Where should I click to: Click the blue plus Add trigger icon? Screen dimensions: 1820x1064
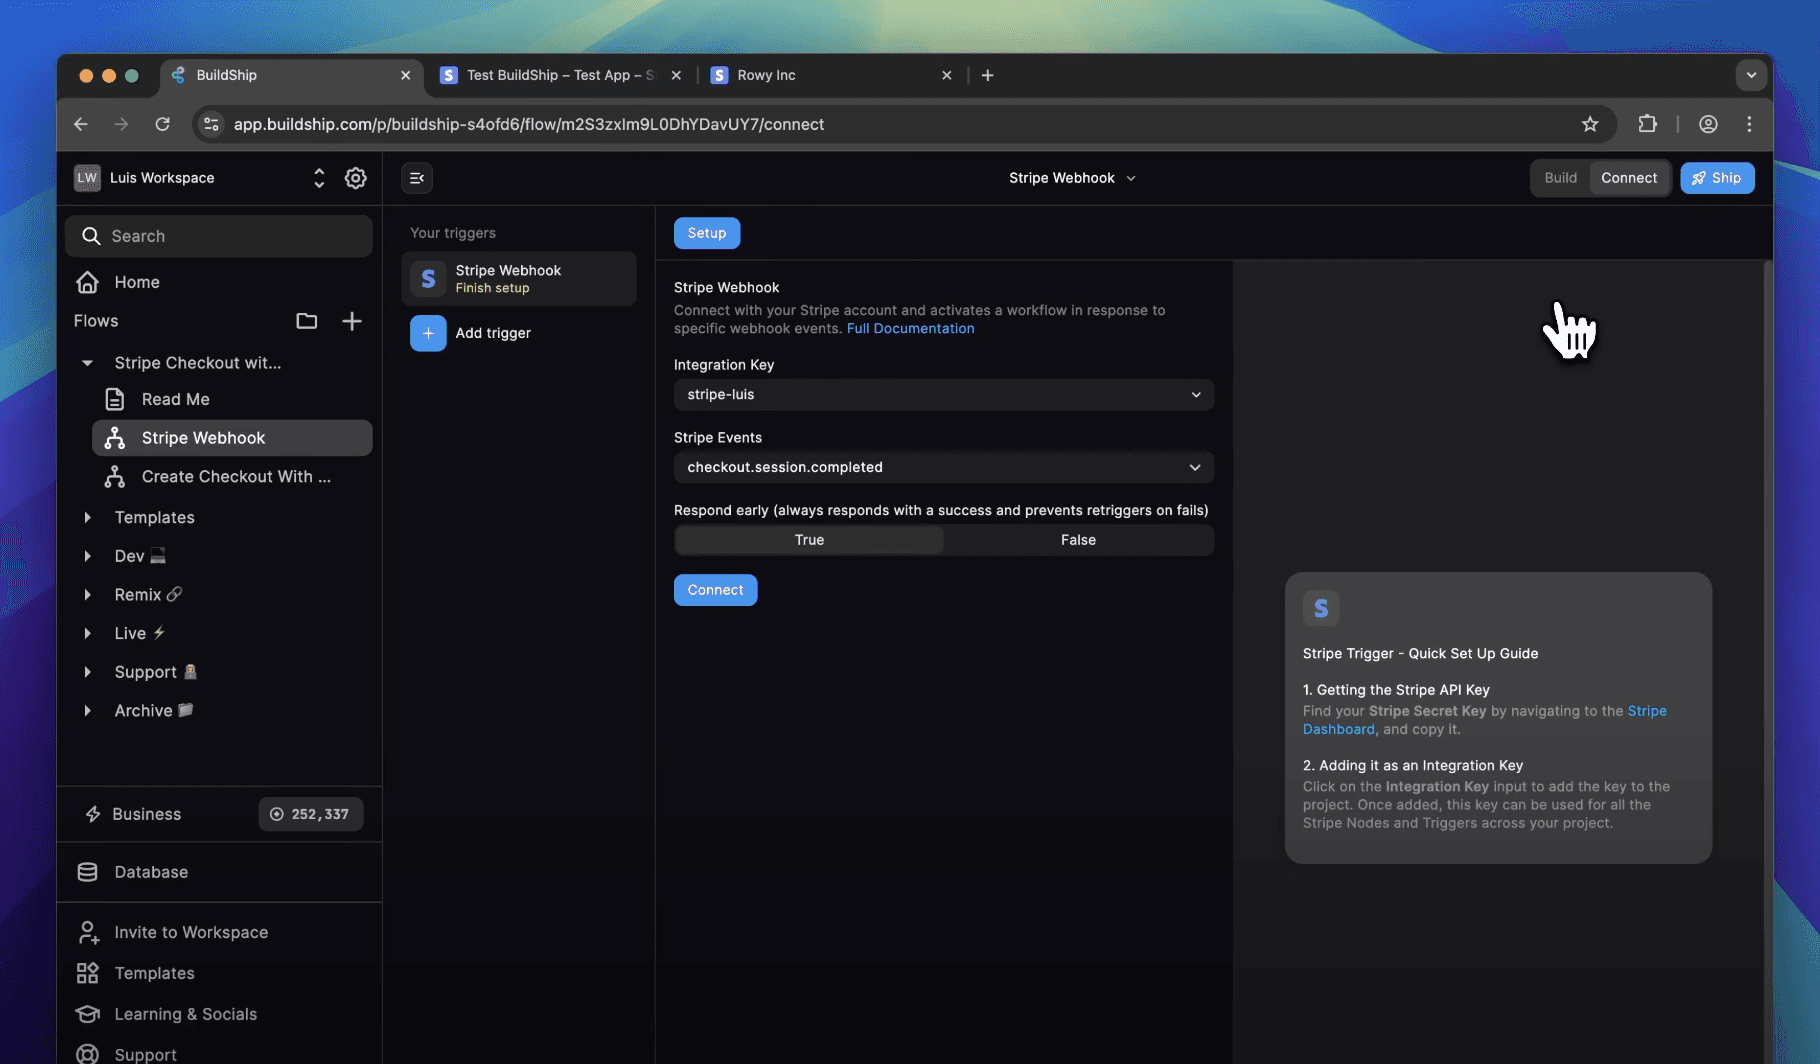click(x=428, y=333)
